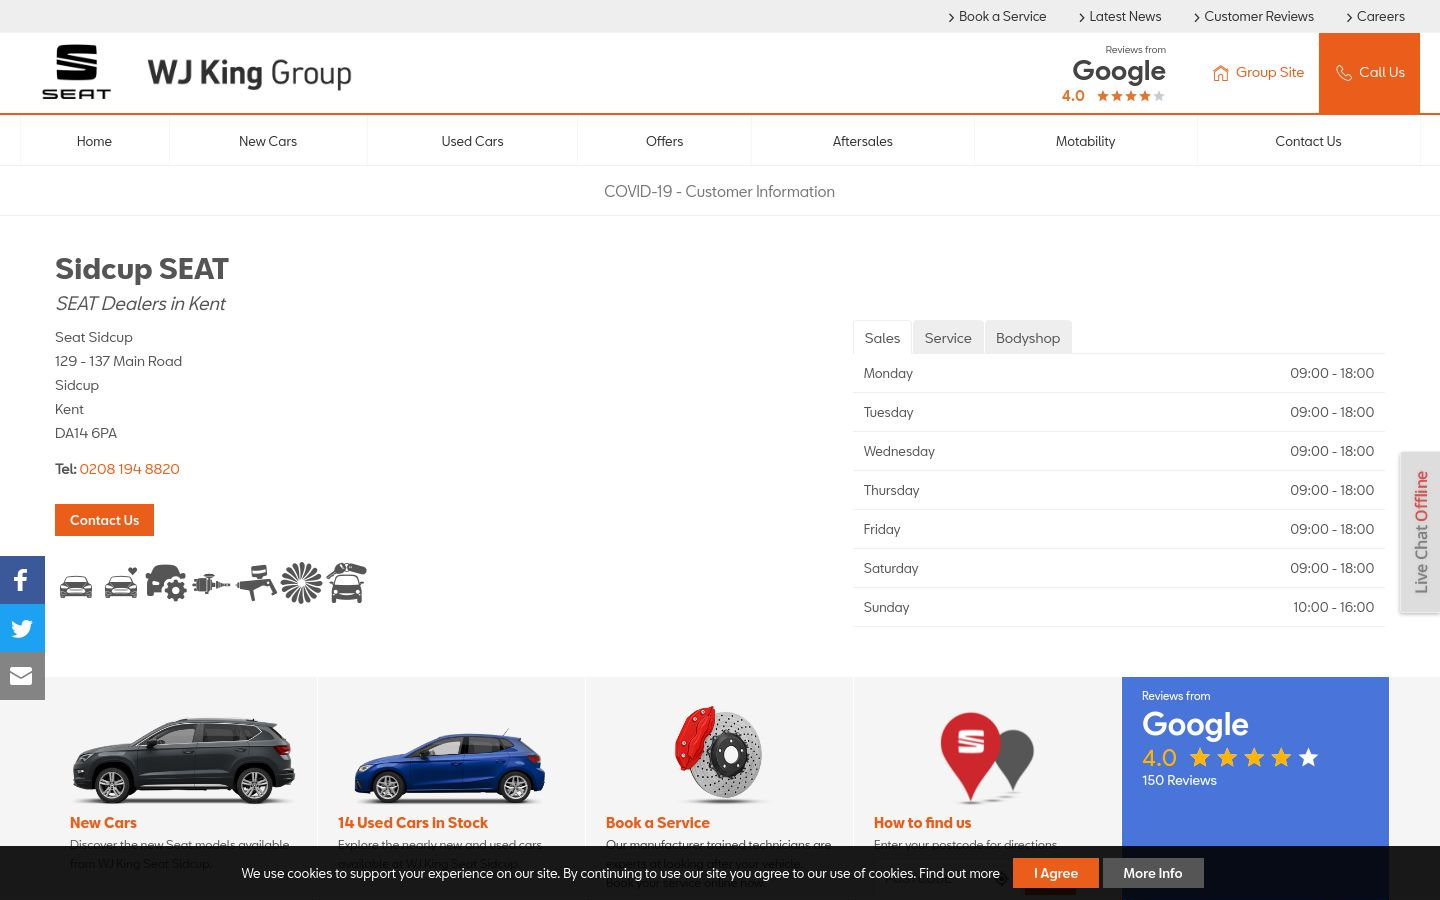Switch to Bodyshop opening hours tab

tap(1028, 338)
